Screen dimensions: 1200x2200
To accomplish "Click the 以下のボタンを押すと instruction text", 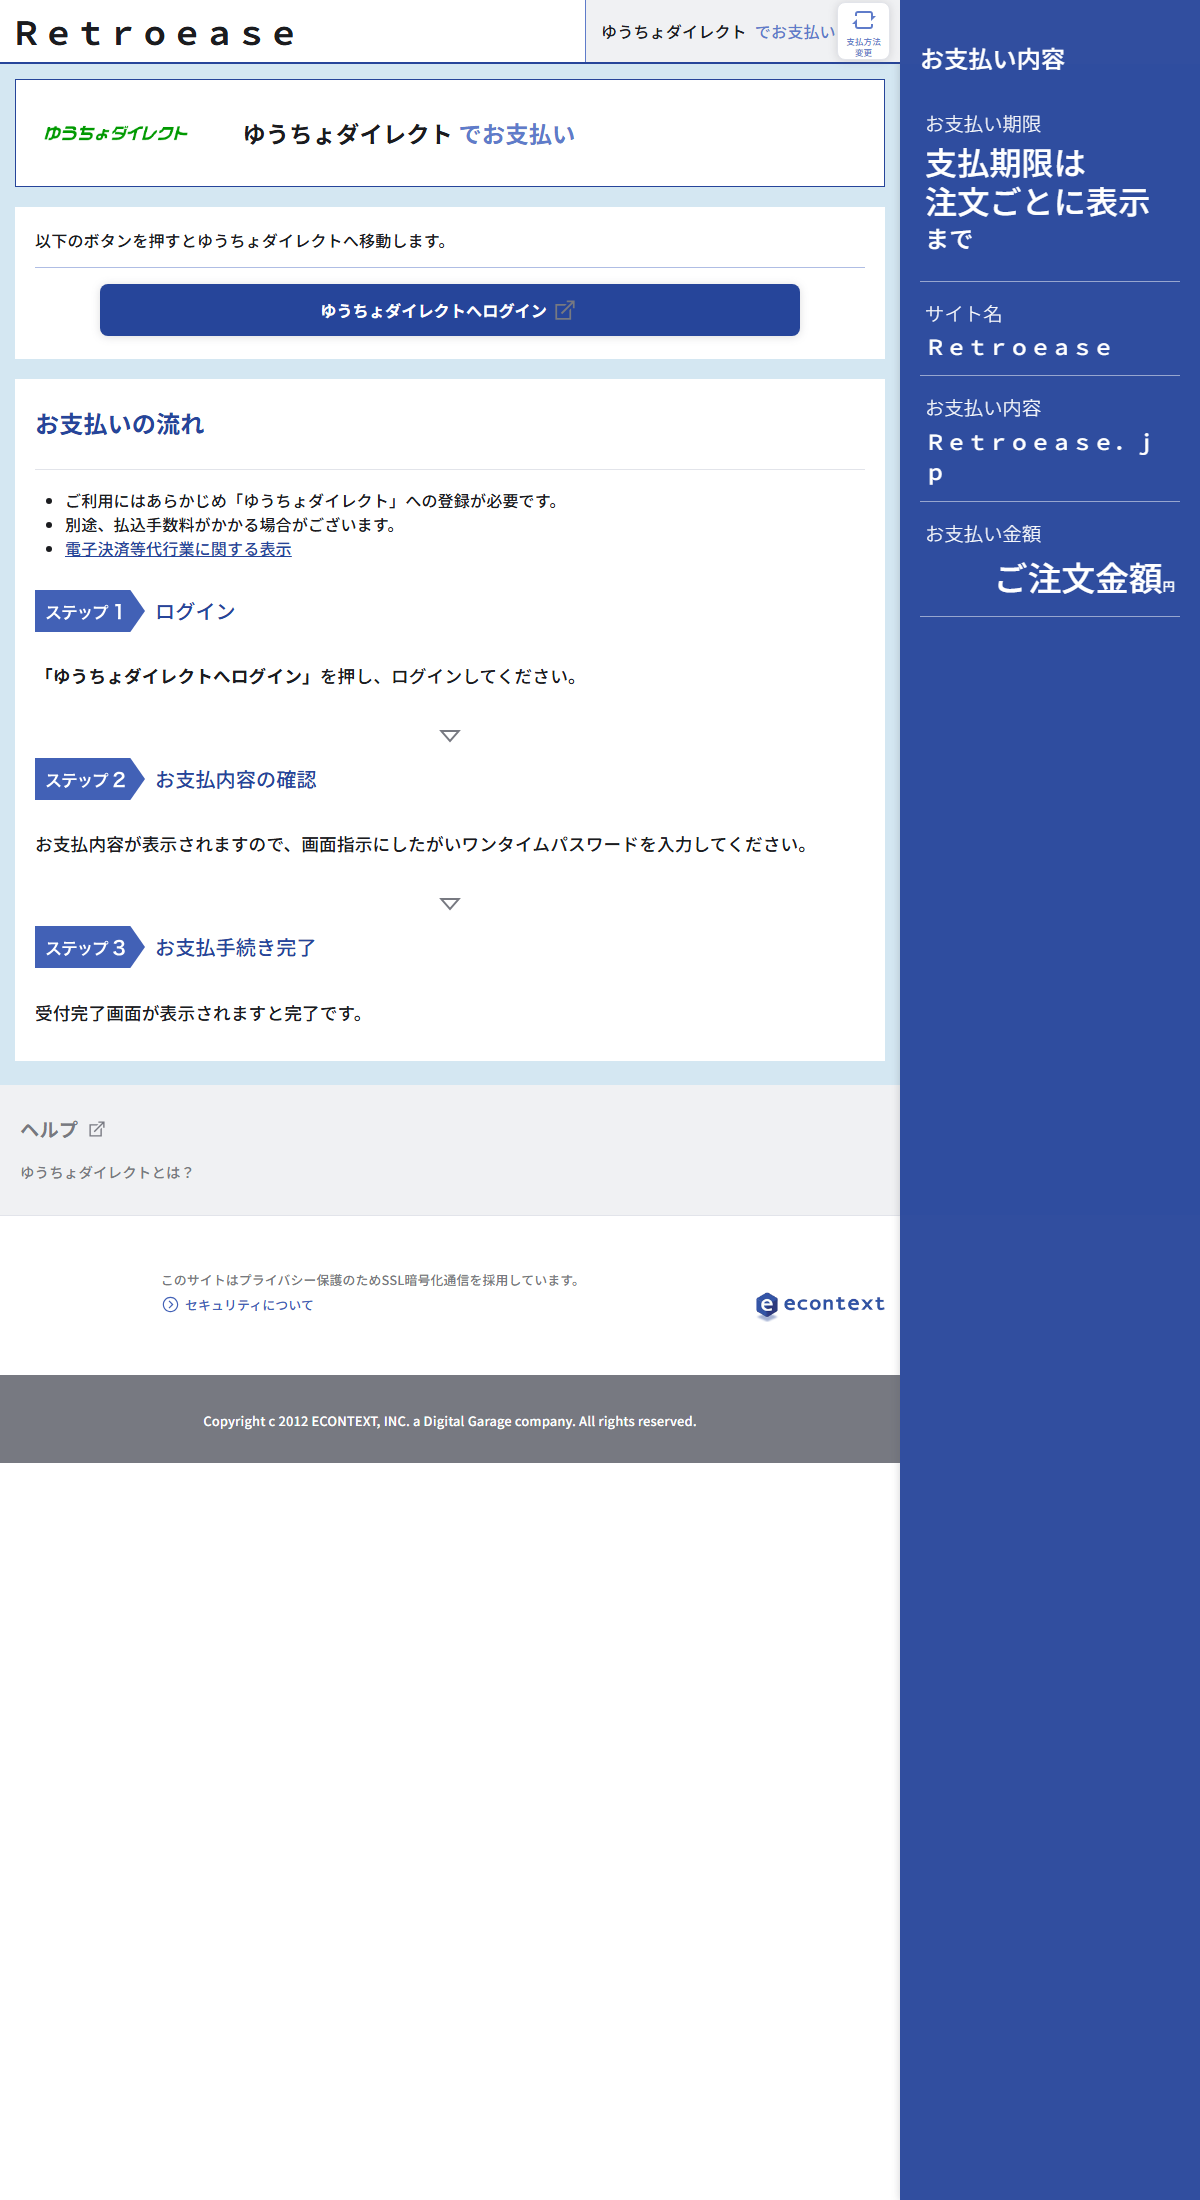I will 242,241.
